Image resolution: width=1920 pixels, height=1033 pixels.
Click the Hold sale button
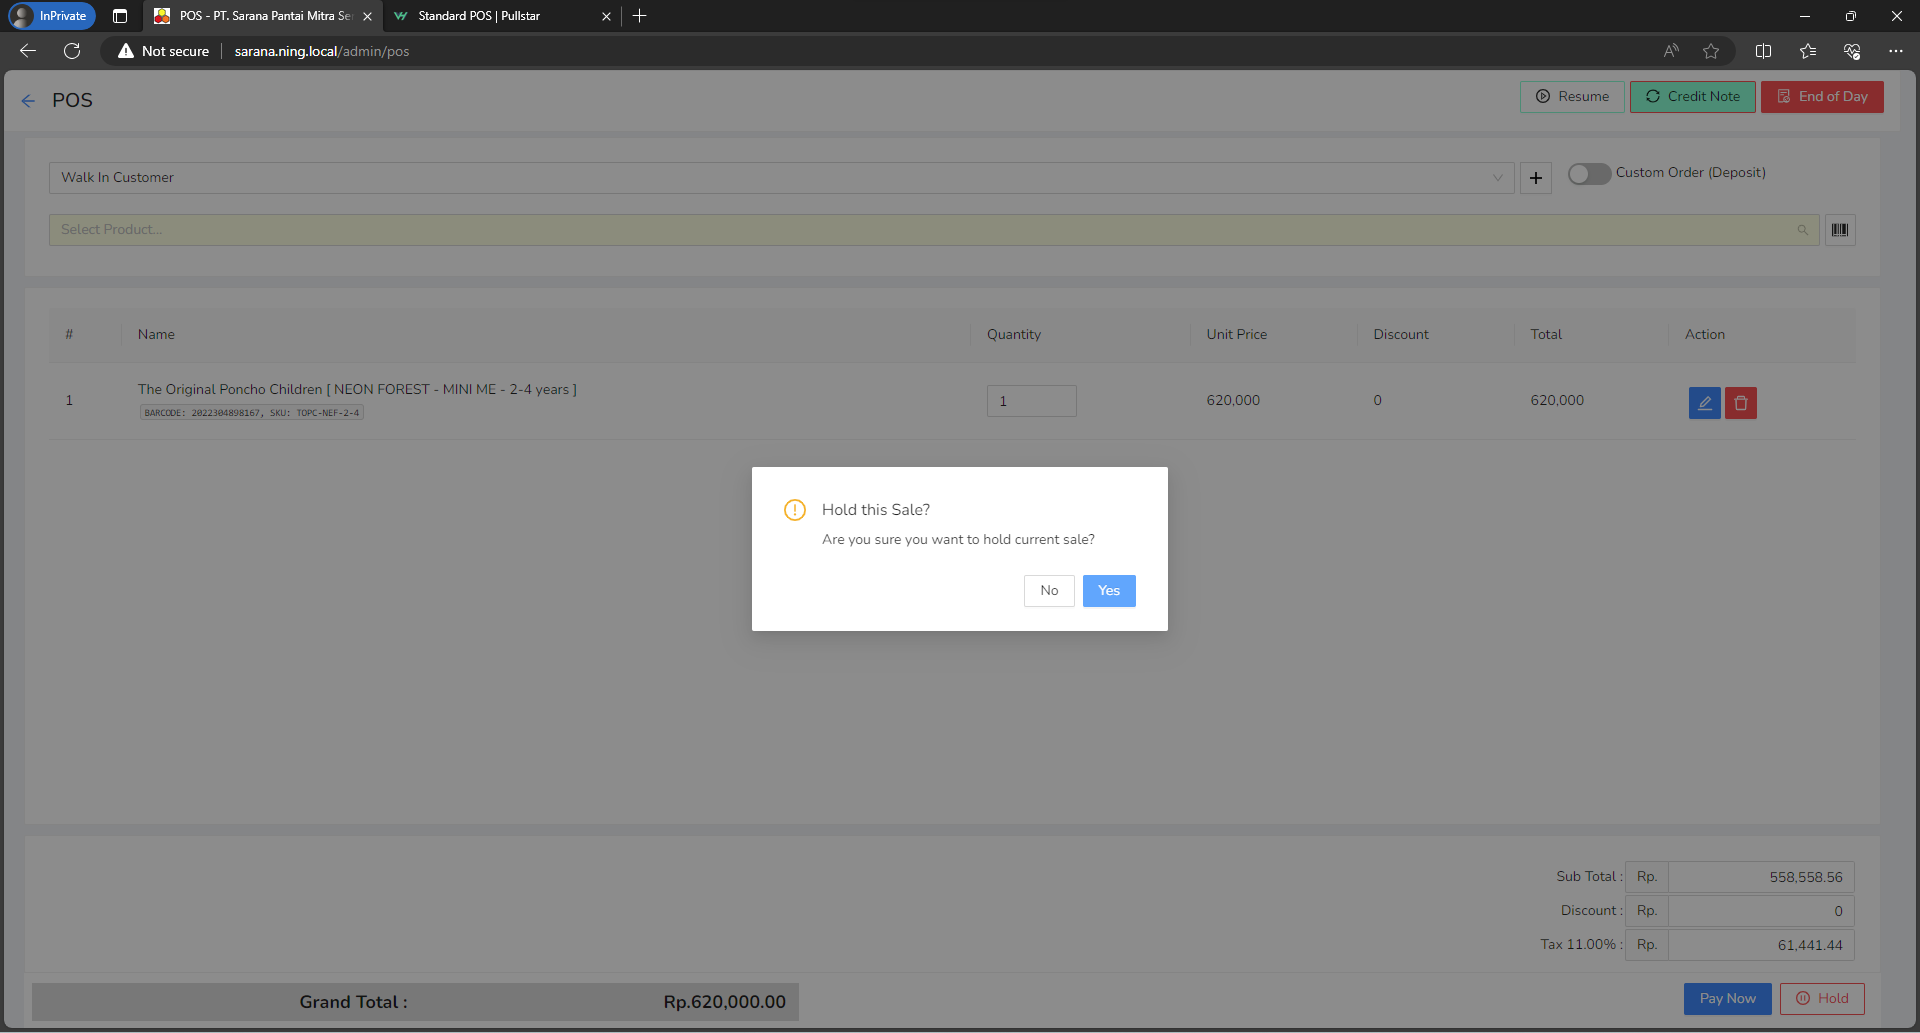(1822, 999)
